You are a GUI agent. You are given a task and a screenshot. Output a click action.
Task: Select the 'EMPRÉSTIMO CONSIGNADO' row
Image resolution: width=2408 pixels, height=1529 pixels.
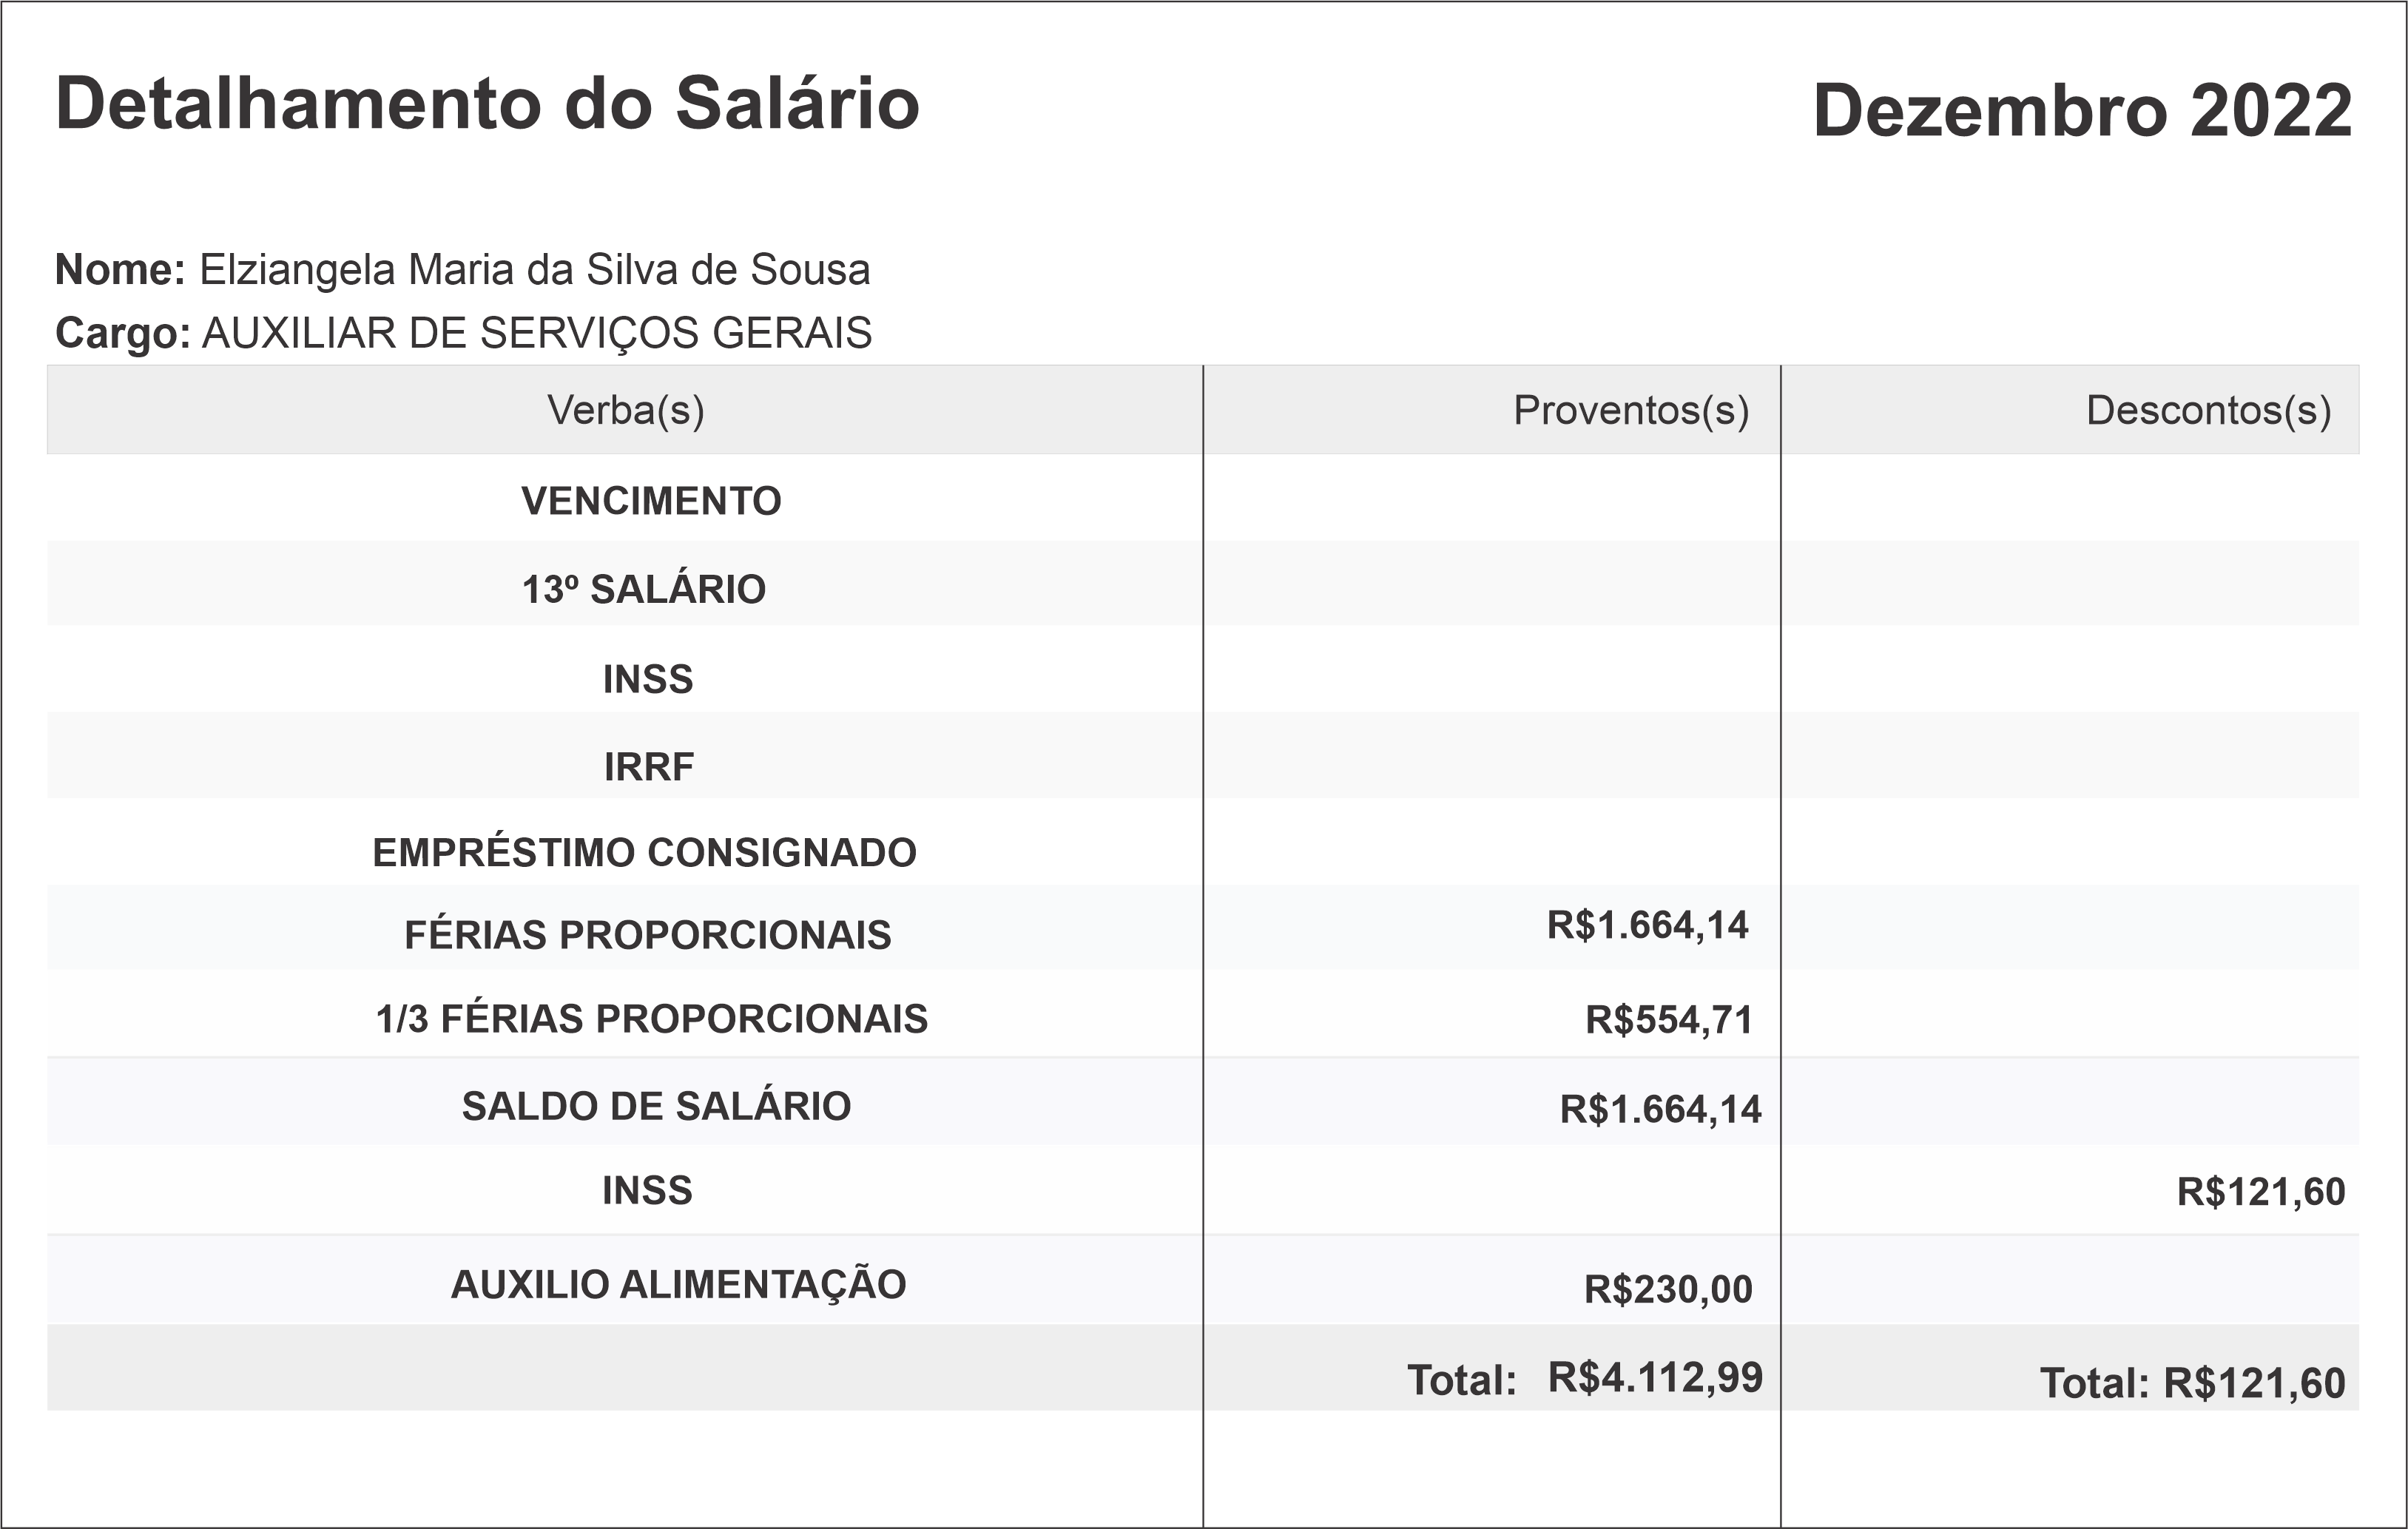pyautogui.click(x=644, y=853)
